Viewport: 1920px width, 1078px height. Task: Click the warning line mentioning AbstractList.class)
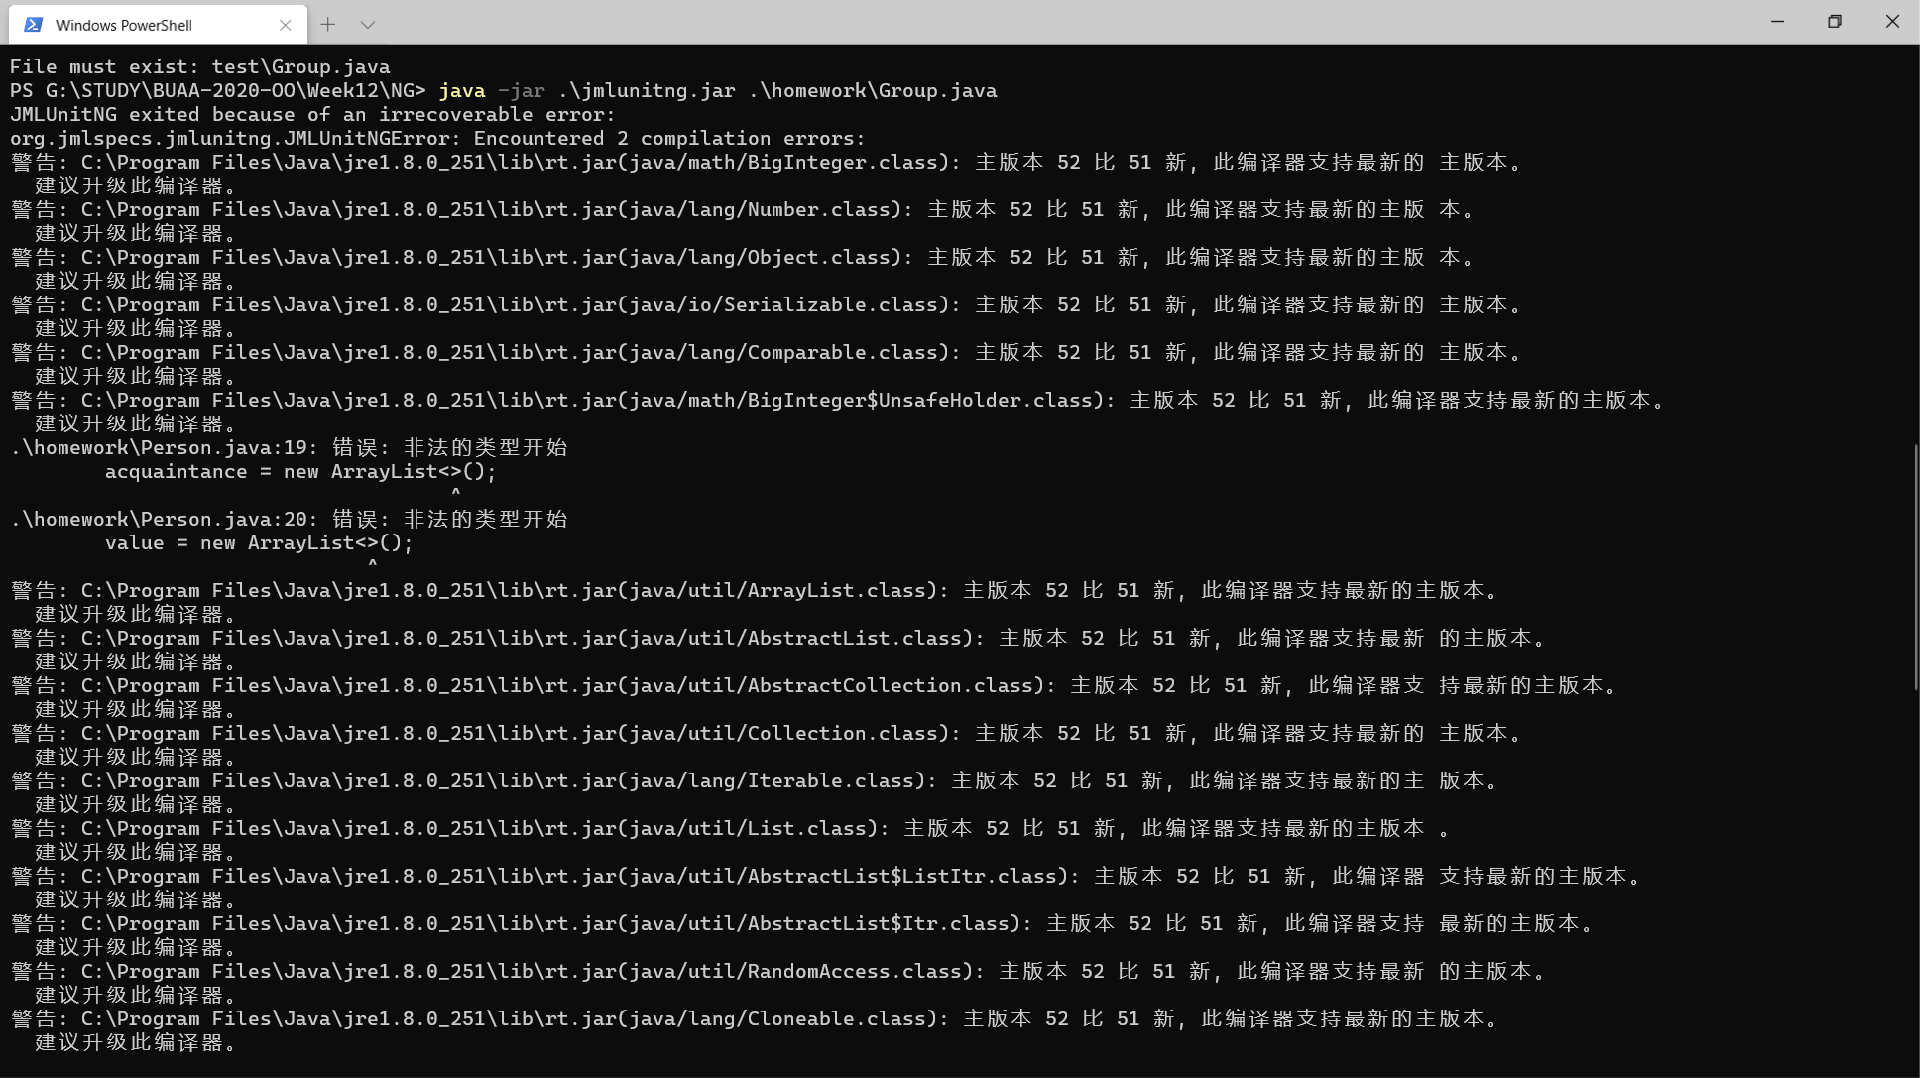pyautogui.click(x=780, y=639)
